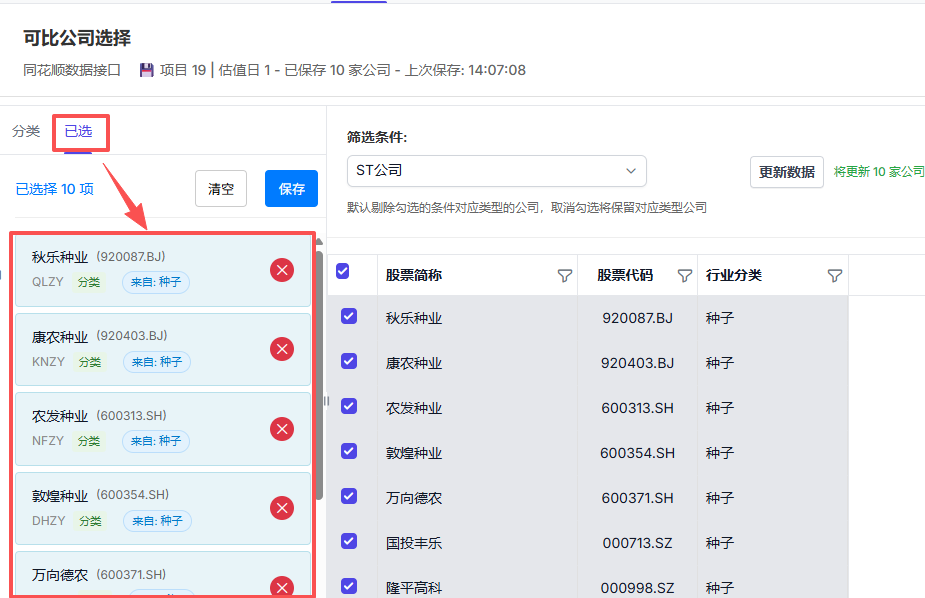Remove 万向德农 with its red X
Image resolution: width=925 pixels, height=598 pixels.
pos(282,586)
